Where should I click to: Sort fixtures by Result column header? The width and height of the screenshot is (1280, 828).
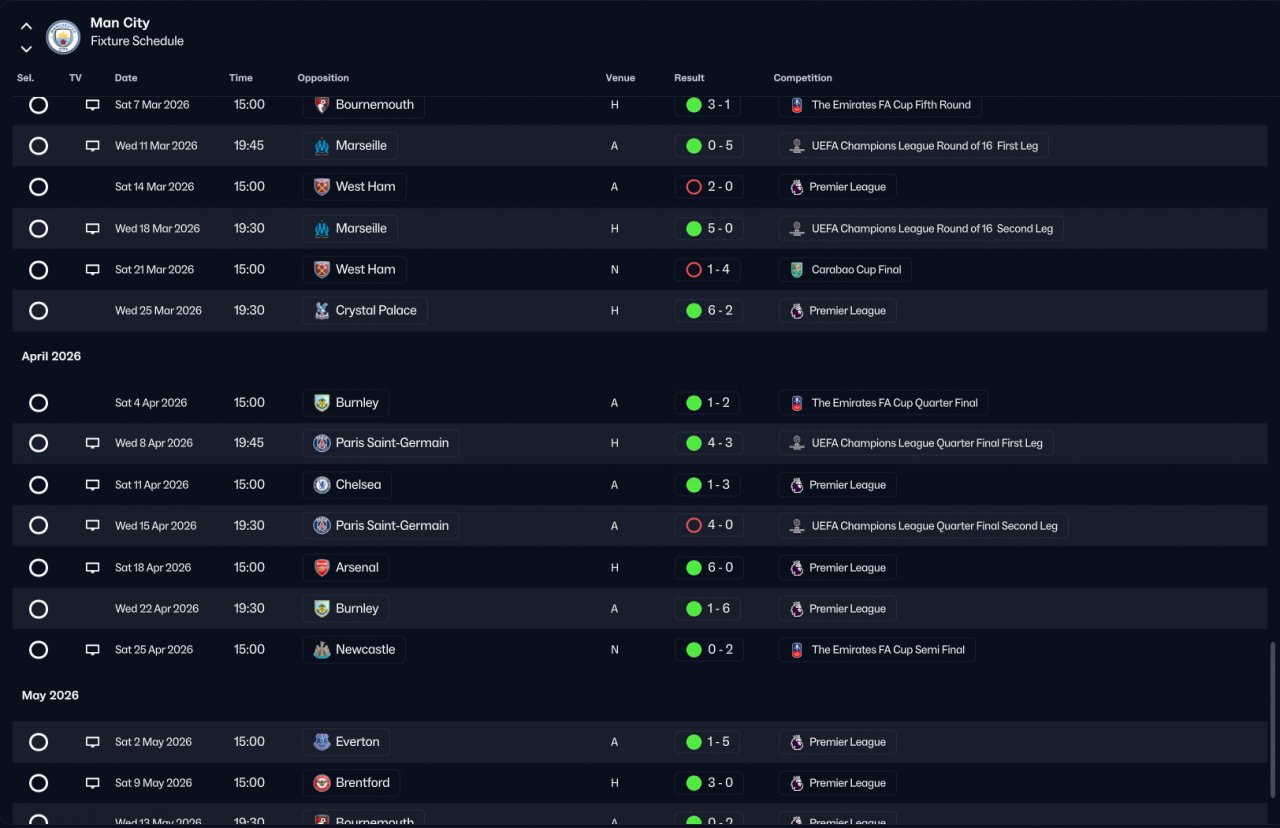point(689,78)
